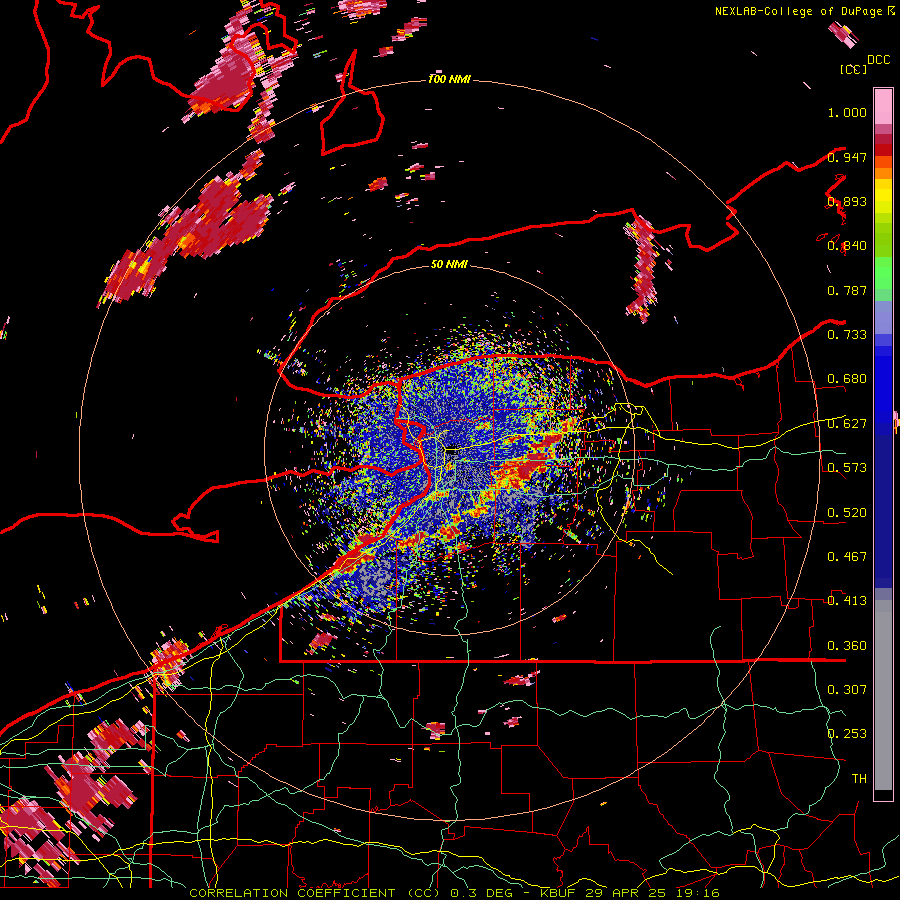Pick the gray lower segment of the color bar
This screenshot has width=900, height=900.
click(x=883, y=695)
